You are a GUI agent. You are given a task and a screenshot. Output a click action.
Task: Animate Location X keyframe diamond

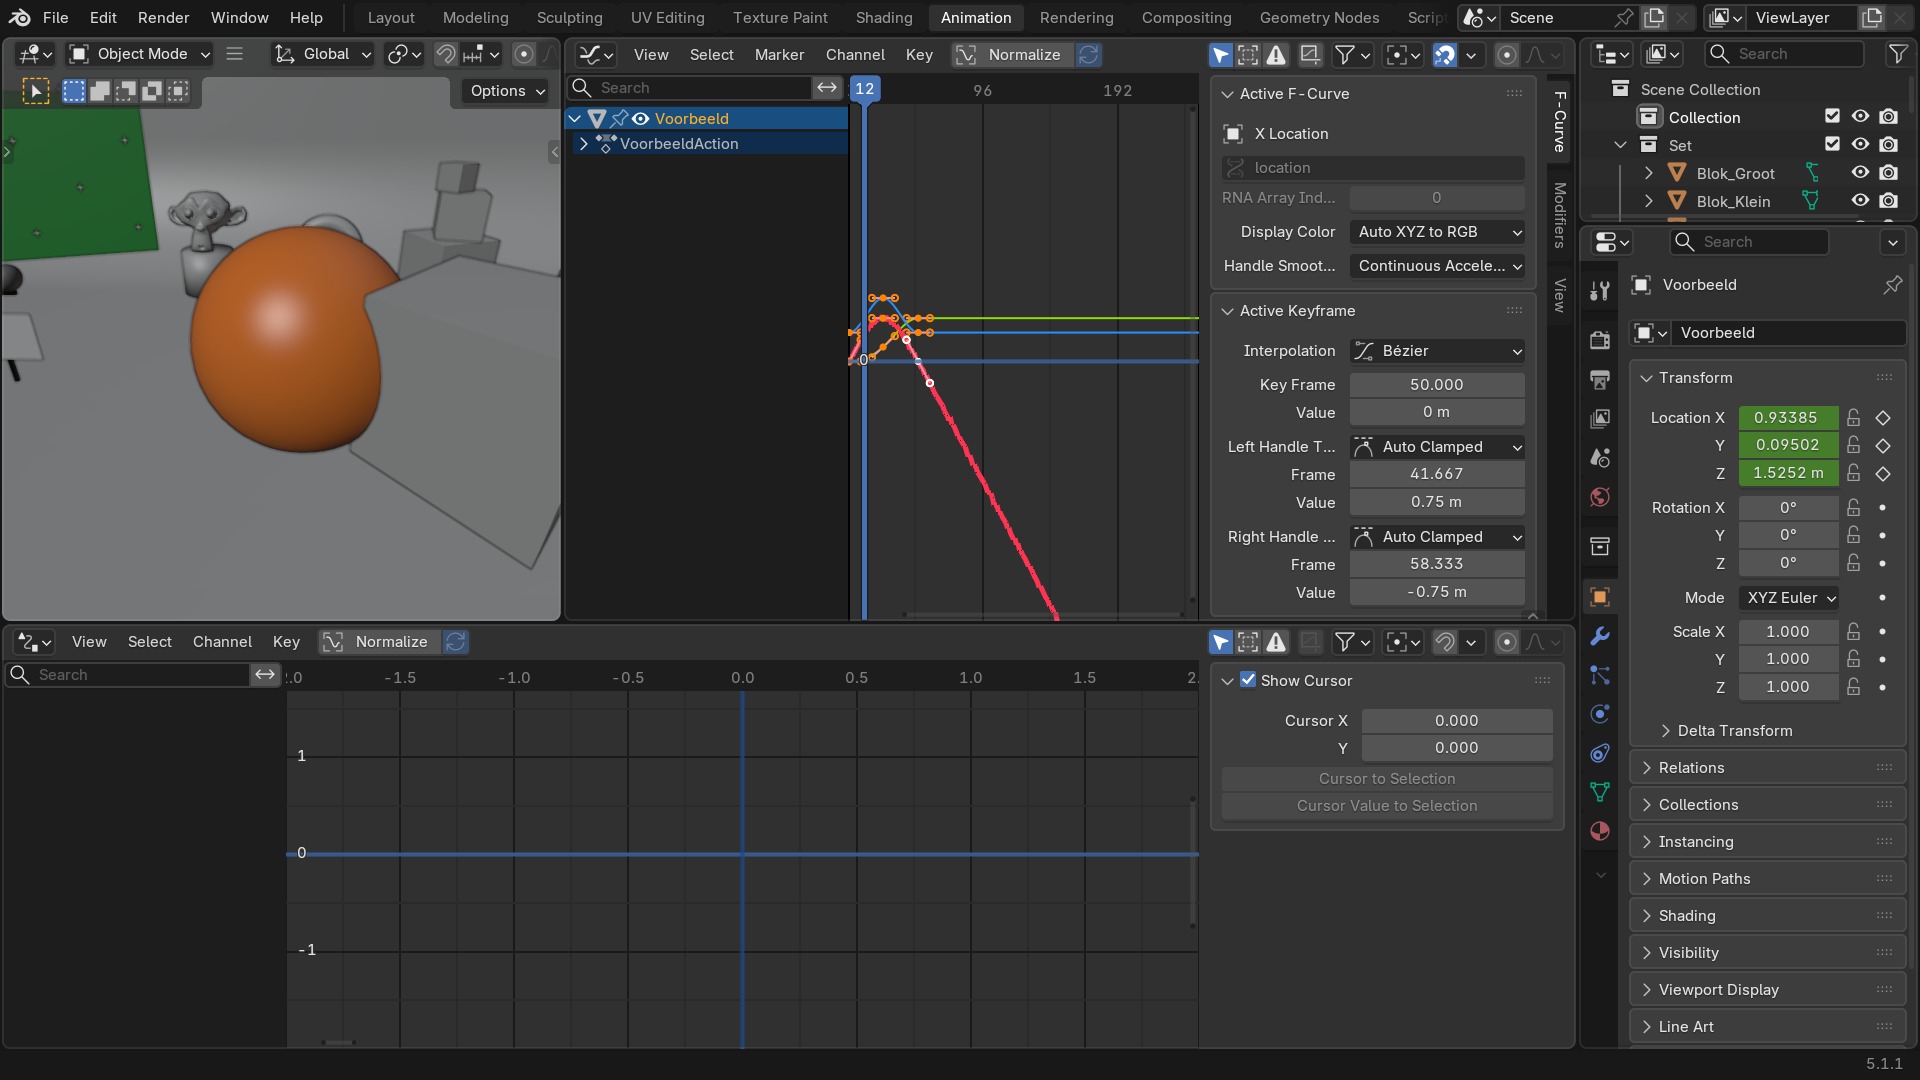click(1882, 418)
